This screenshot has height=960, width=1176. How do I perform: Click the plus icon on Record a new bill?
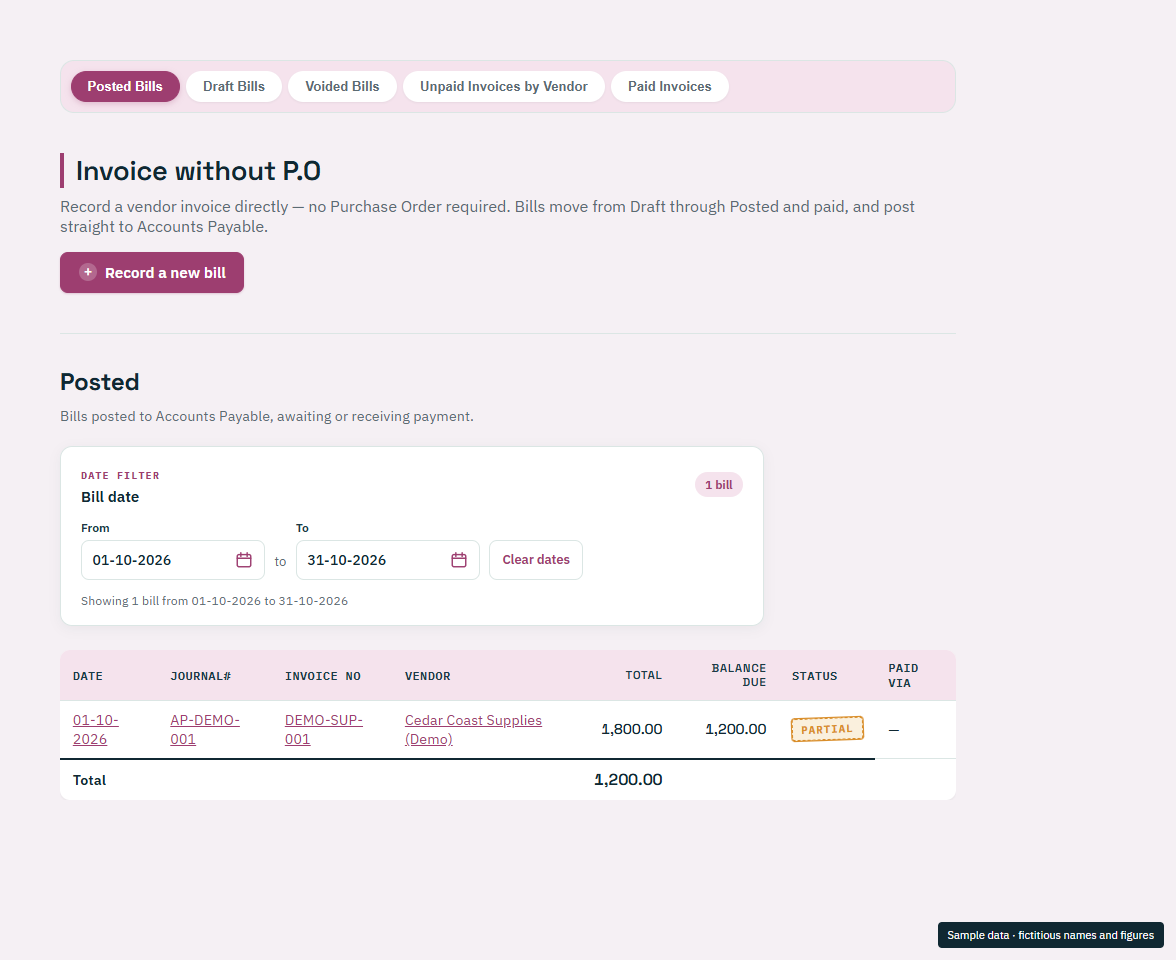88,272
